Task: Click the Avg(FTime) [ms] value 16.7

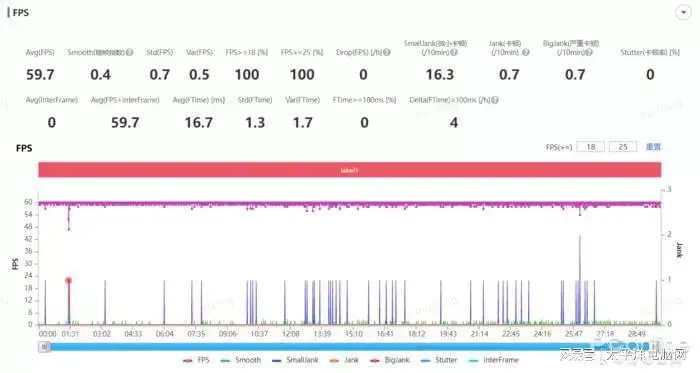Action: coord(199,122)
